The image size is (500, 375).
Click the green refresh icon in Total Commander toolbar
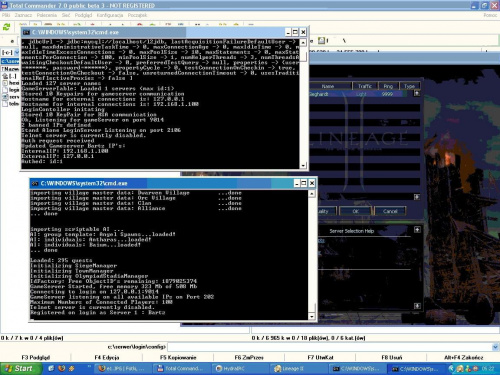pos(6,27)
